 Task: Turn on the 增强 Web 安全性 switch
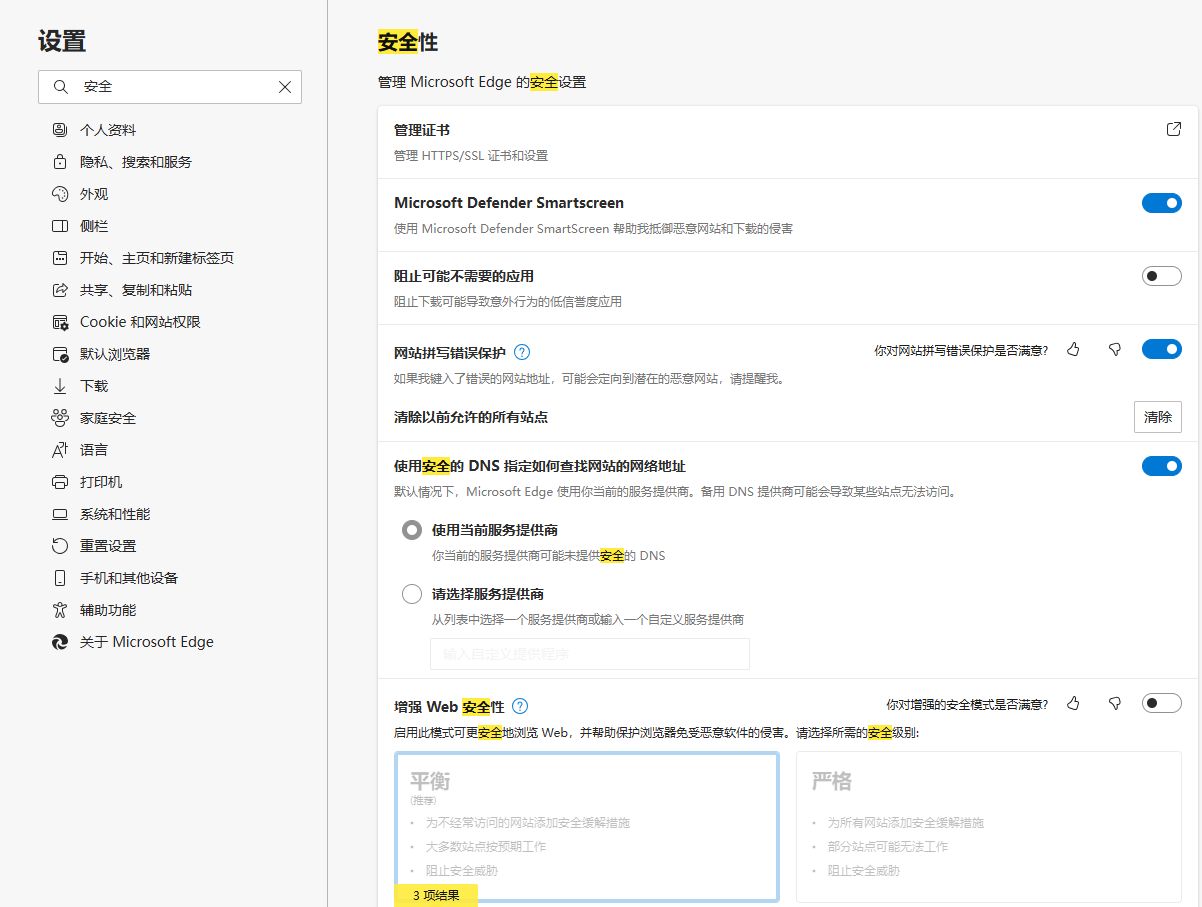coord(1161,703)
